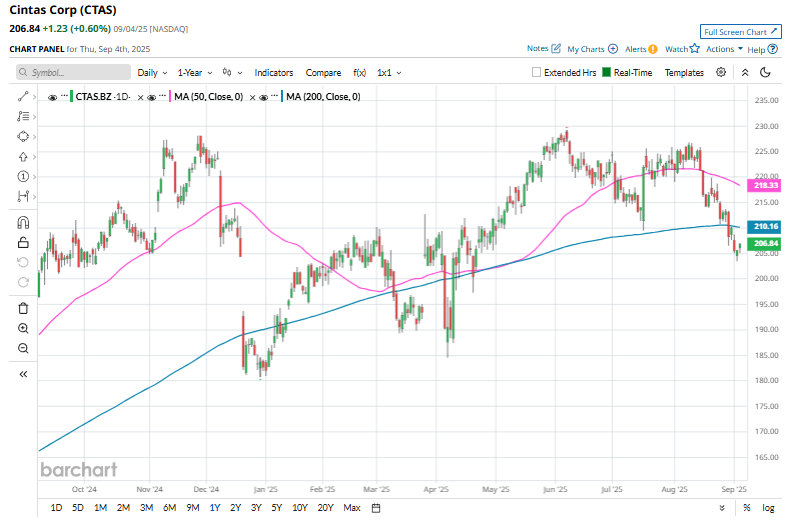Toggle visibility of MA 50 indicator
787x527 pixels.
(151, 97)
